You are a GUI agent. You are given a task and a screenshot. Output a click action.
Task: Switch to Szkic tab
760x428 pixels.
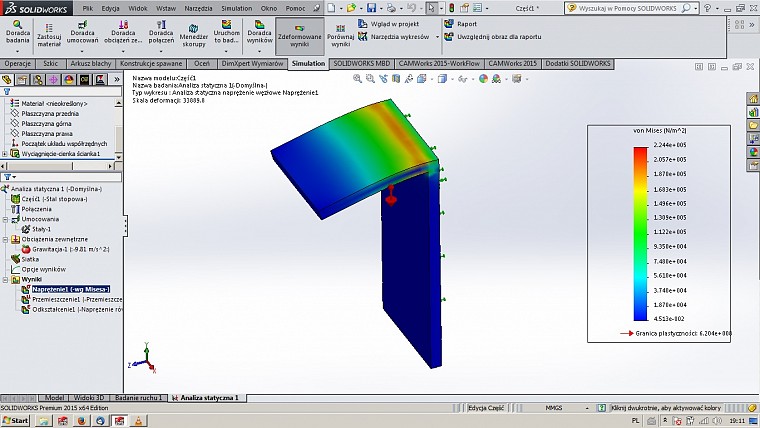[x=51, y=63]
